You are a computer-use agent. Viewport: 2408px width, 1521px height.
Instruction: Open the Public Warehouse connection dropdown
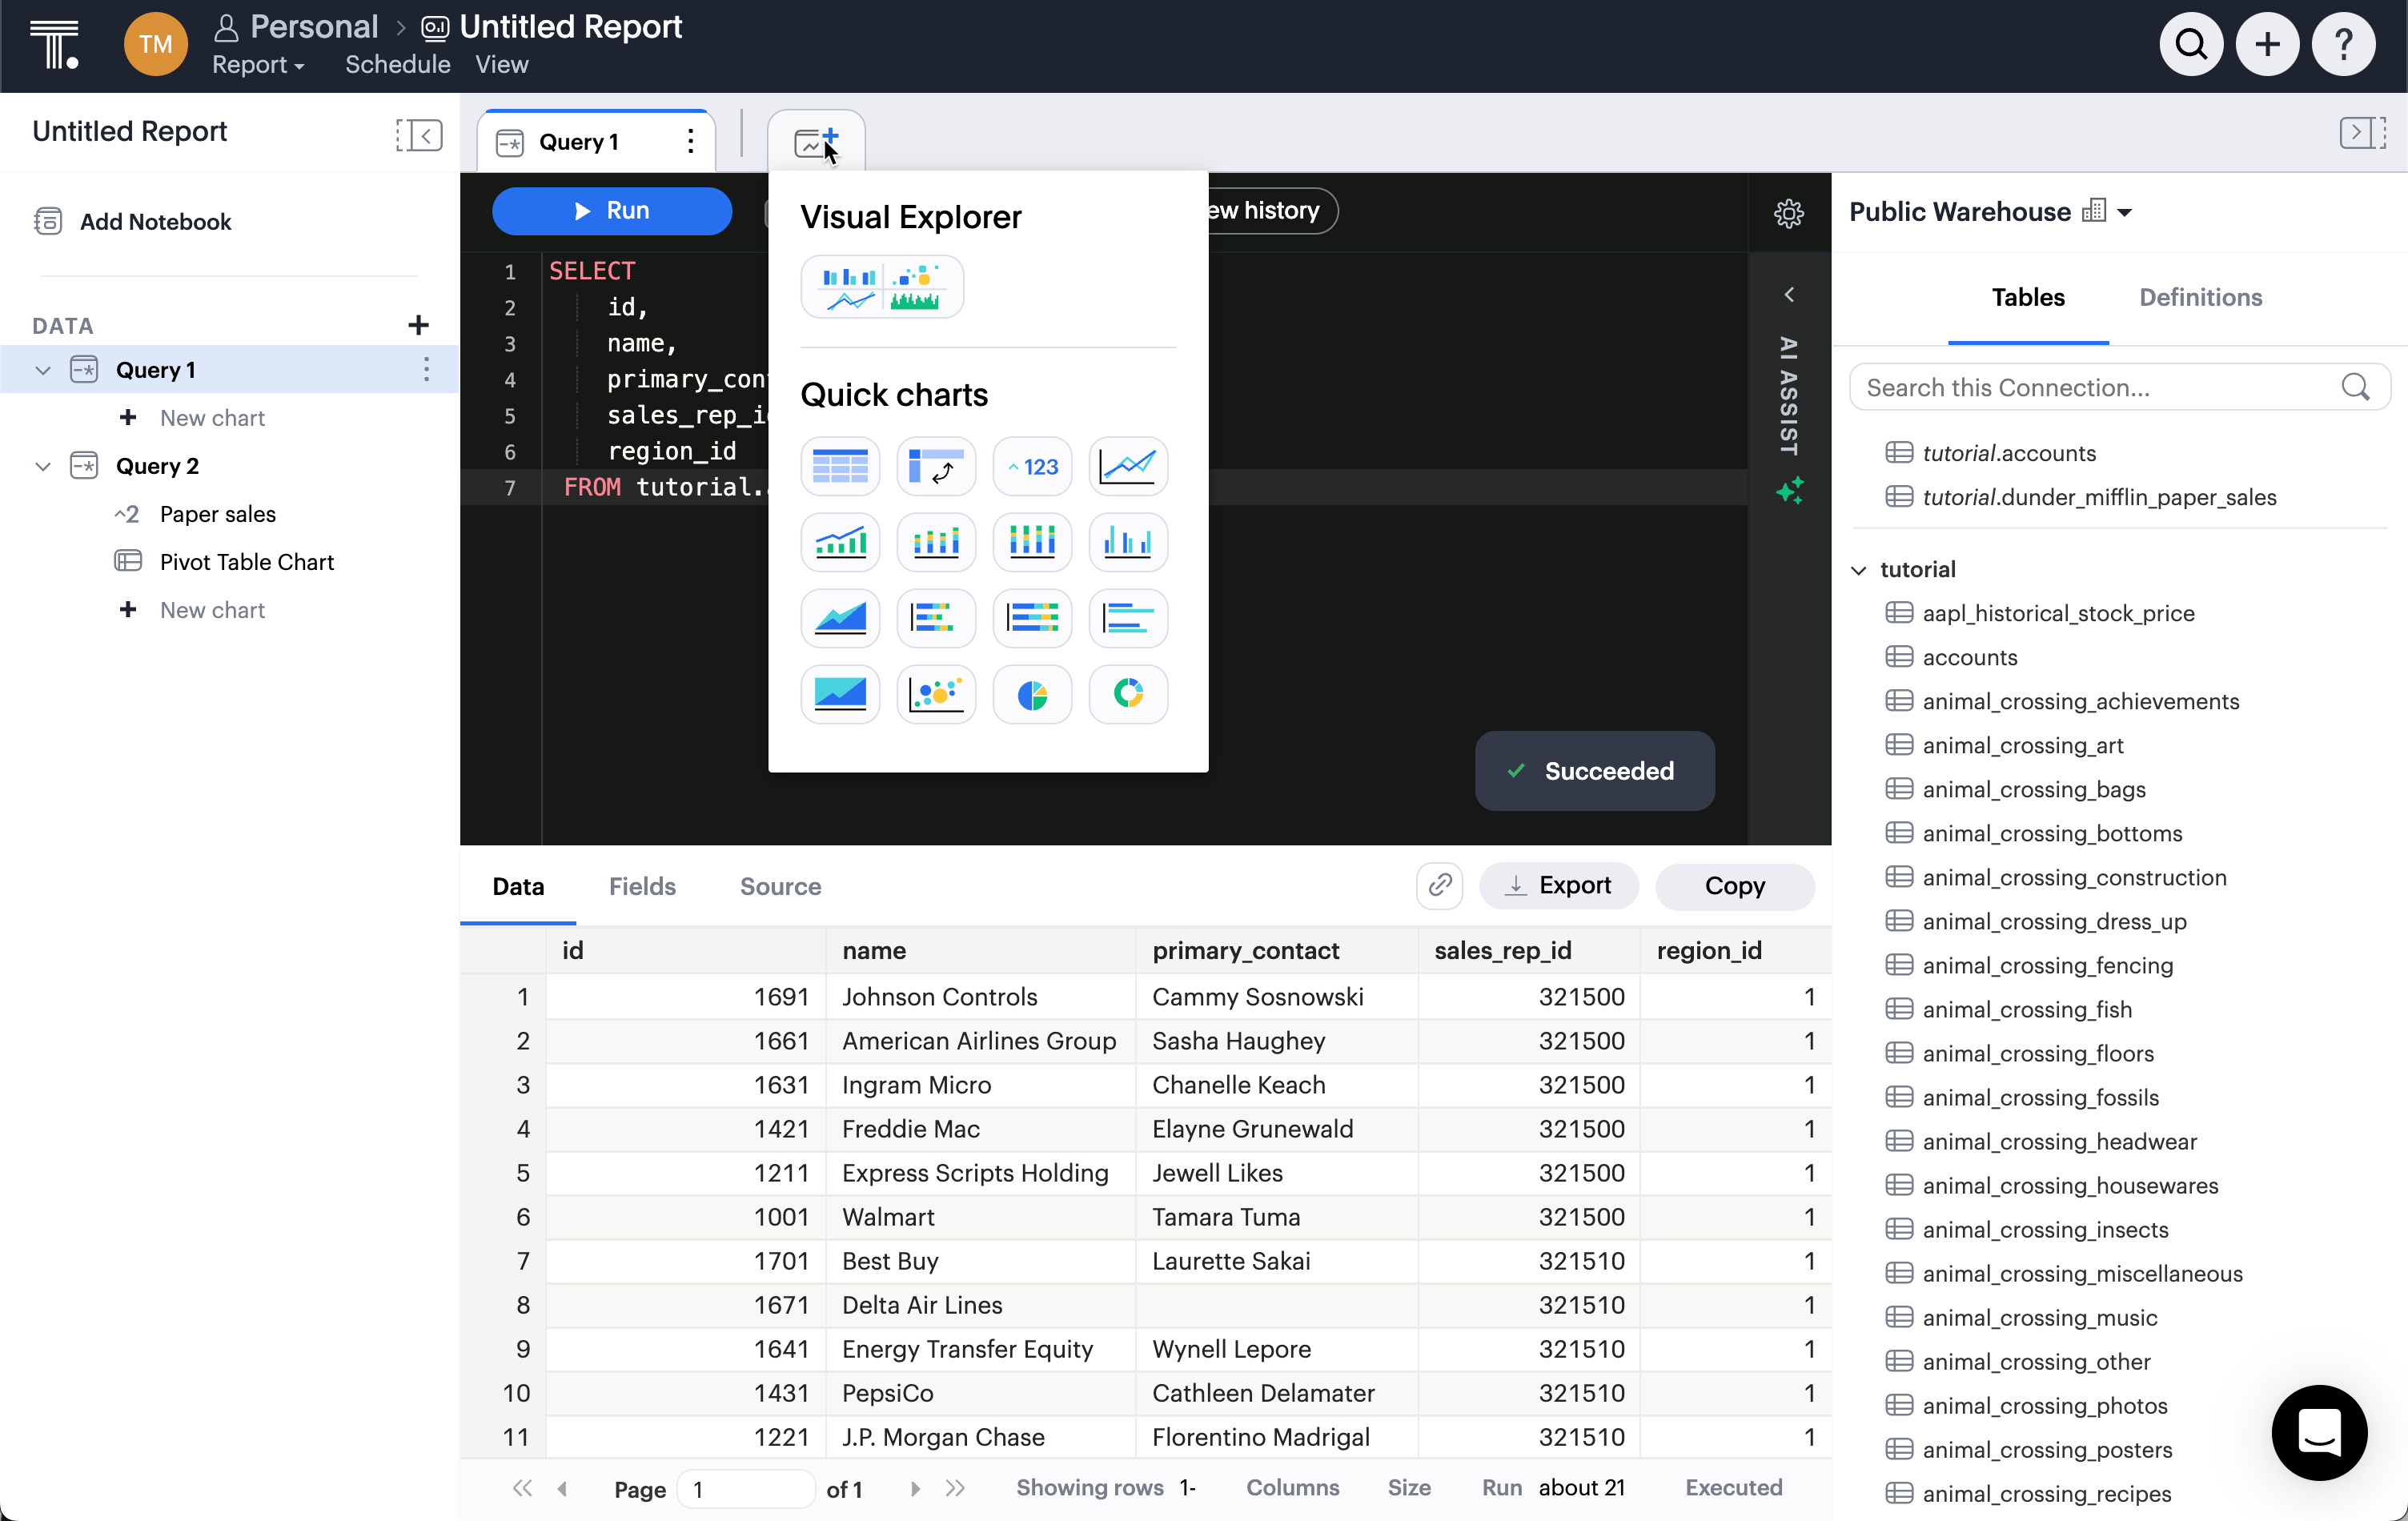(x=2125, y=212)
